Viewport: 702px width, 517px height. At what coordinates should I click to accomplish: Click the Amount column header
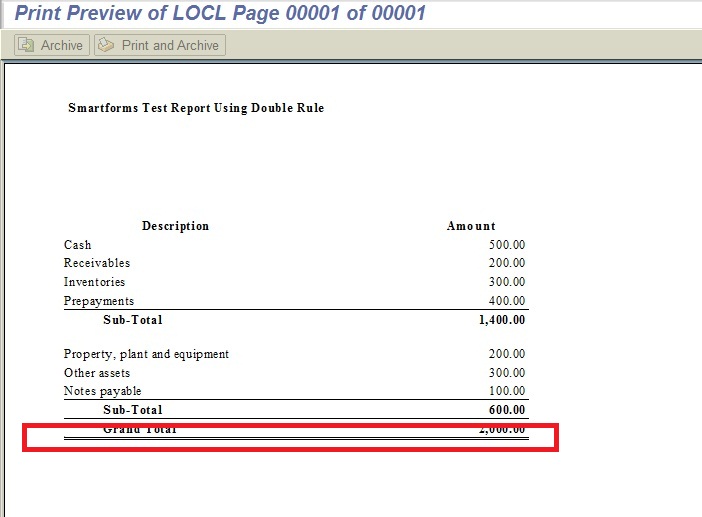coord(471,226)
